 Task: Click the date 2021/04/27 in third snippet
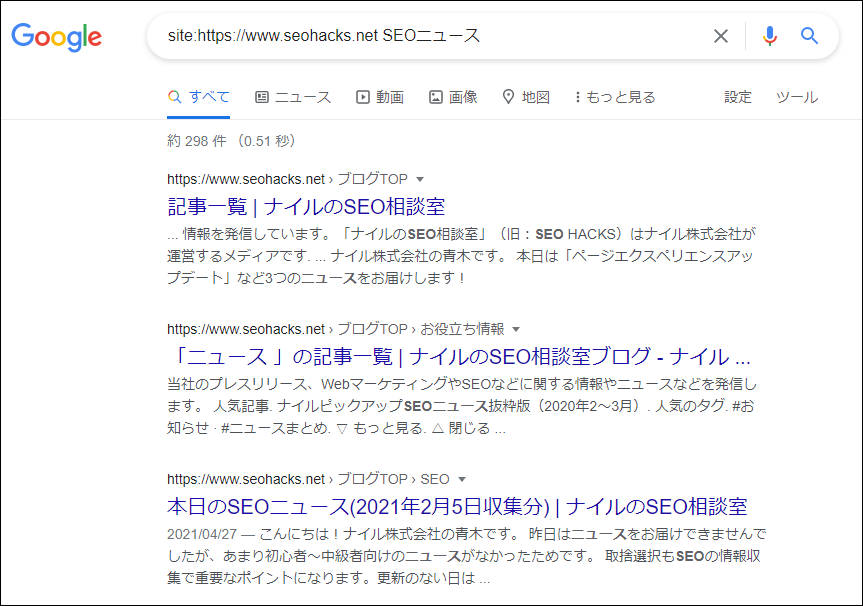201,534
